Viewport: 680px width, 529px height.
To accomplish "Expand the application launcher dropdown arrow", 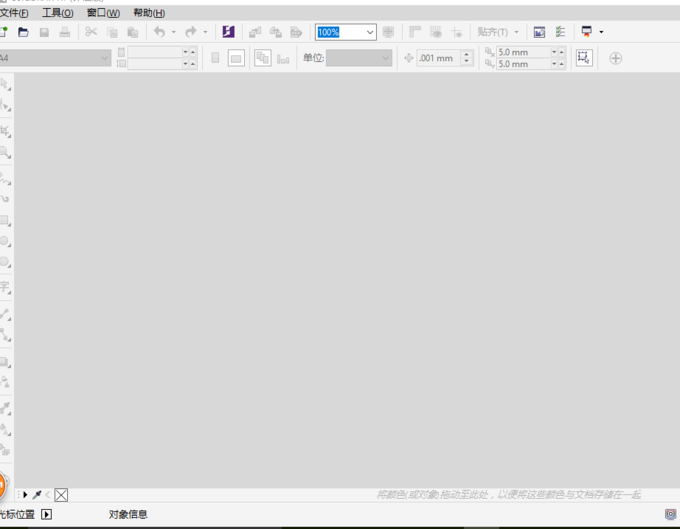I will pos(601,32).
